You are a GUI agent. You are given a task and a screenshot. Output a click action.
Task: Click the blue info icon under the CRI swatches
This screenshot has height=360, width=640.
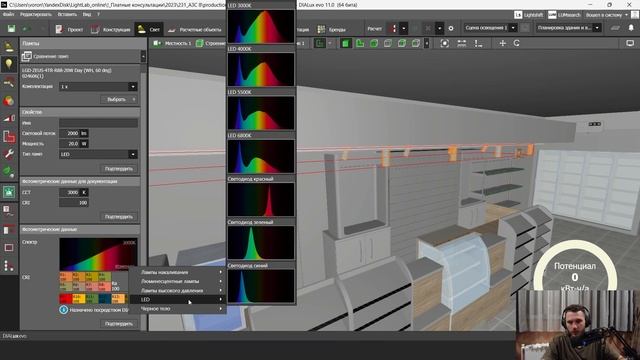(x=64, y=310)
